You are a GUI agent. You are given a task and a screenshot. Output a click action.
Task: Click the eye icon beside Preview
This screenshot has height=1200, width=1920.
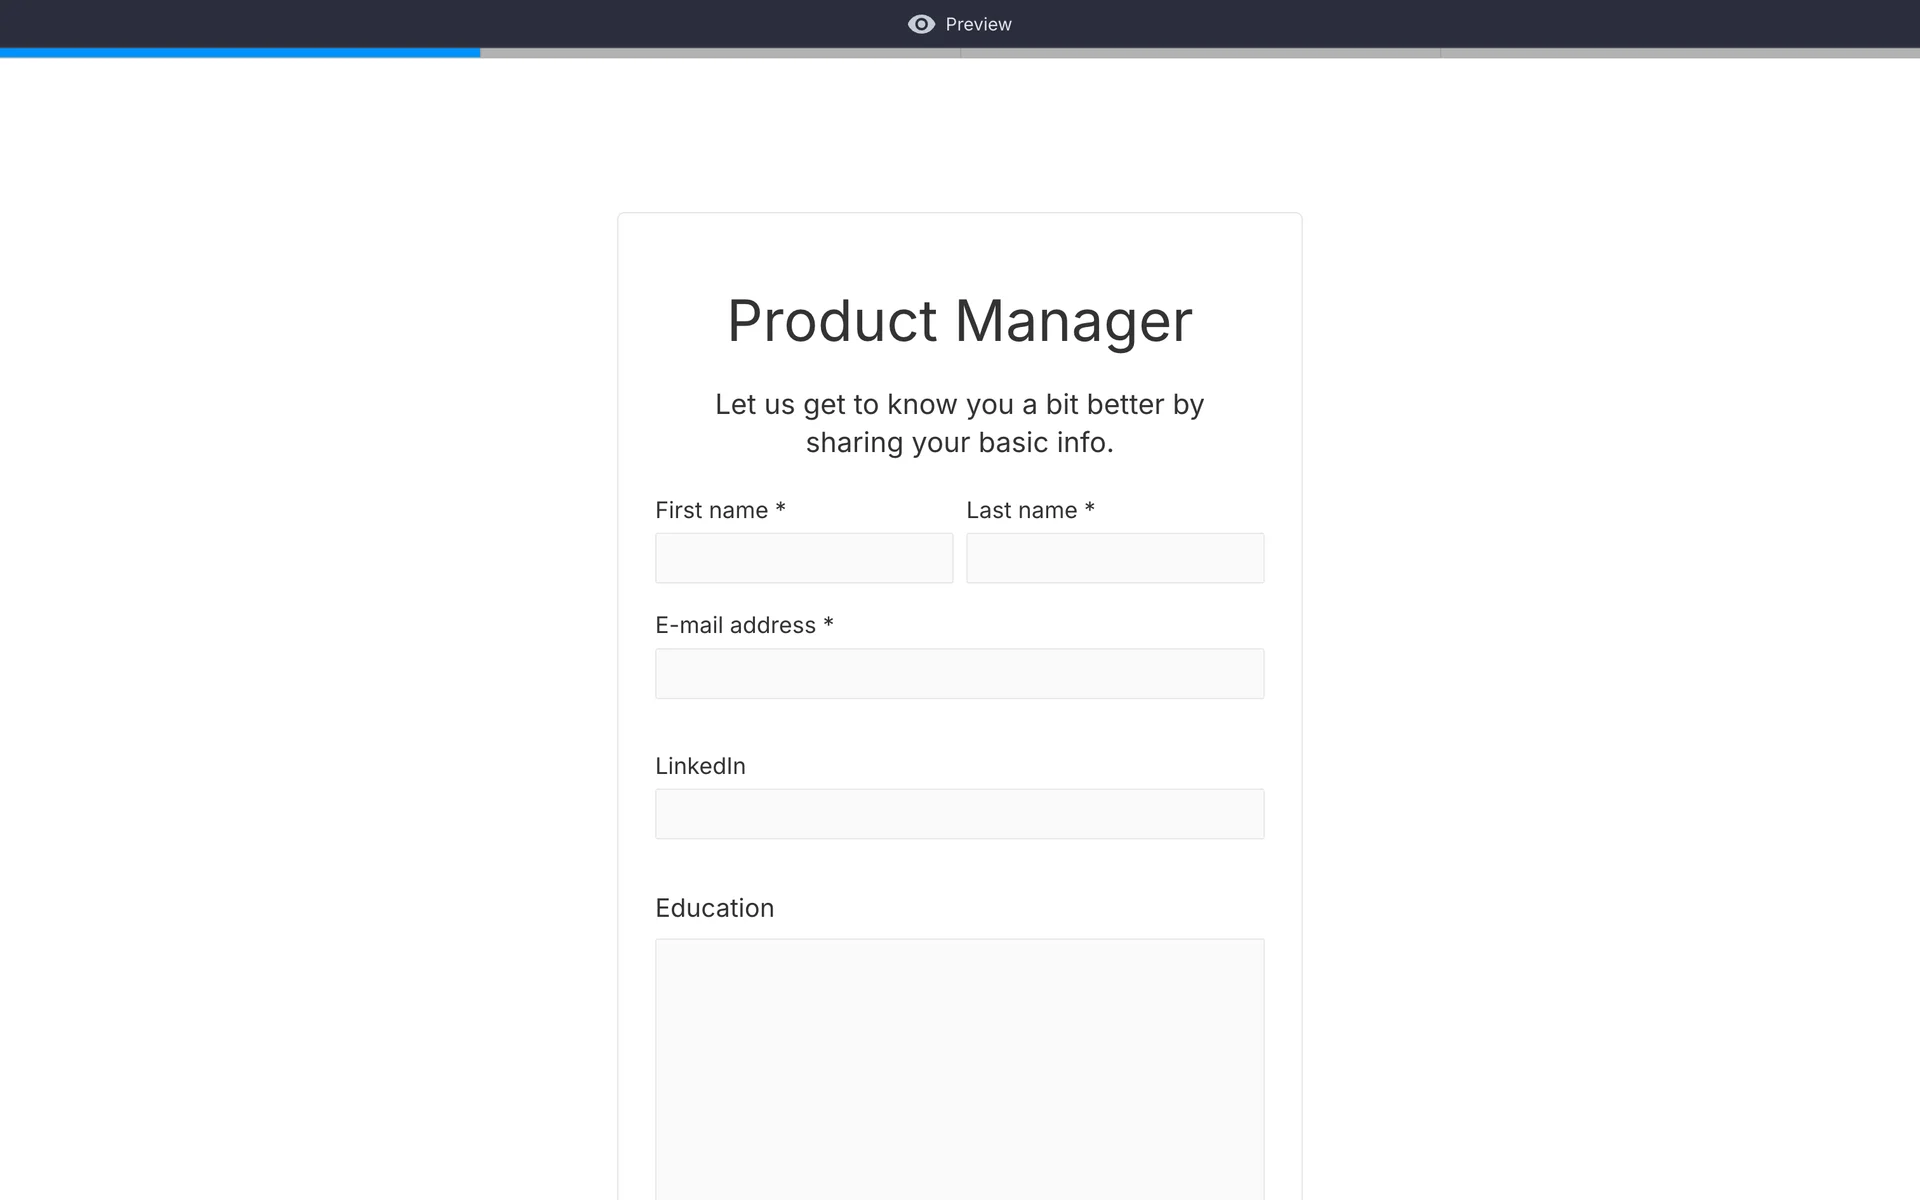921,24
